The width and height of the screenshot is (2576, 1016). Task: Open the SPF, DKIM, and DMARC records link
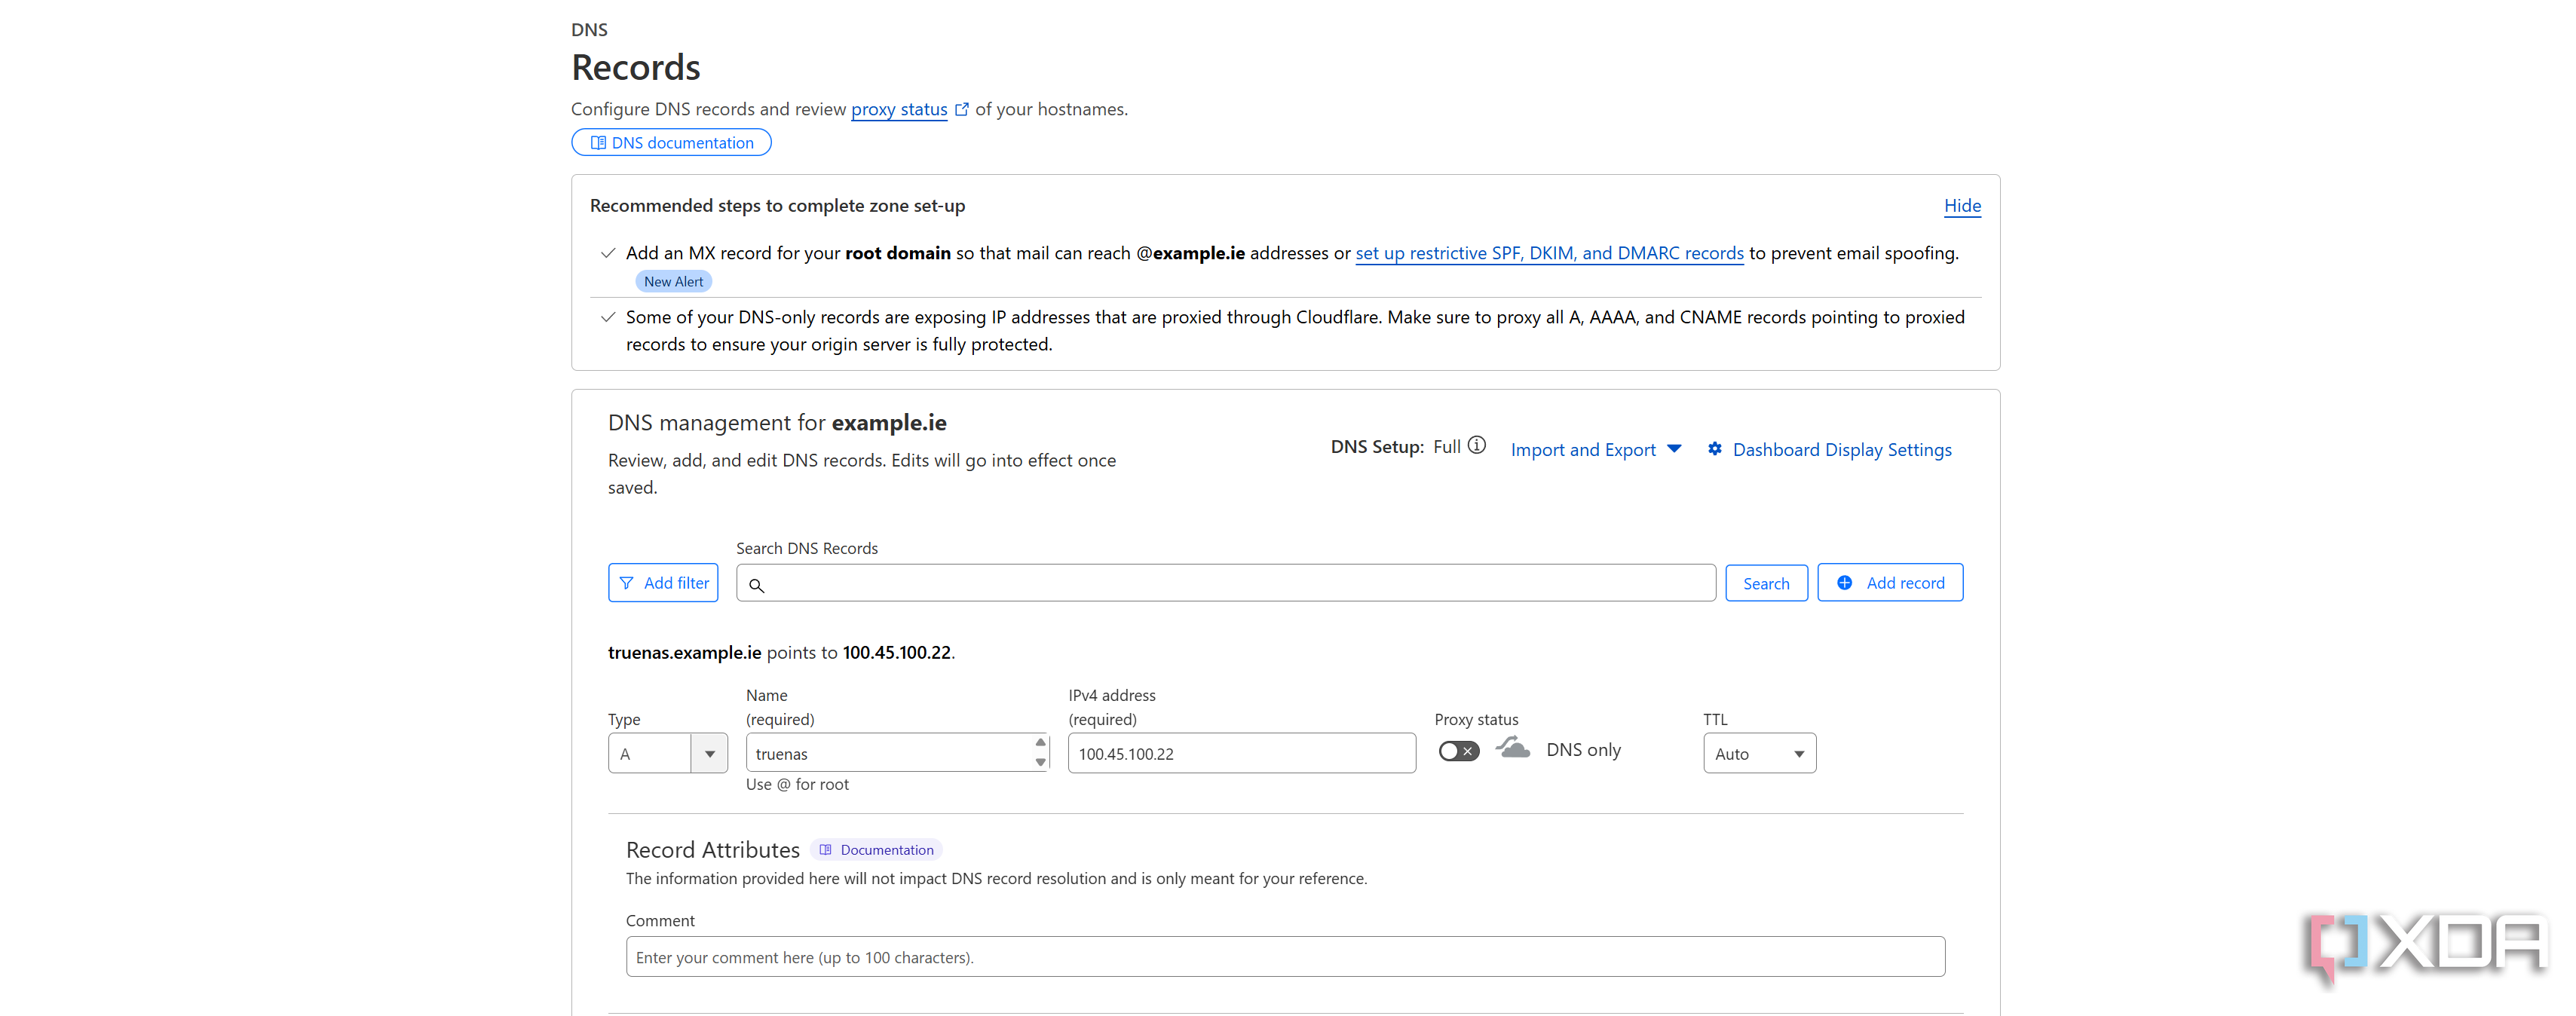[x=1549, y=253]
